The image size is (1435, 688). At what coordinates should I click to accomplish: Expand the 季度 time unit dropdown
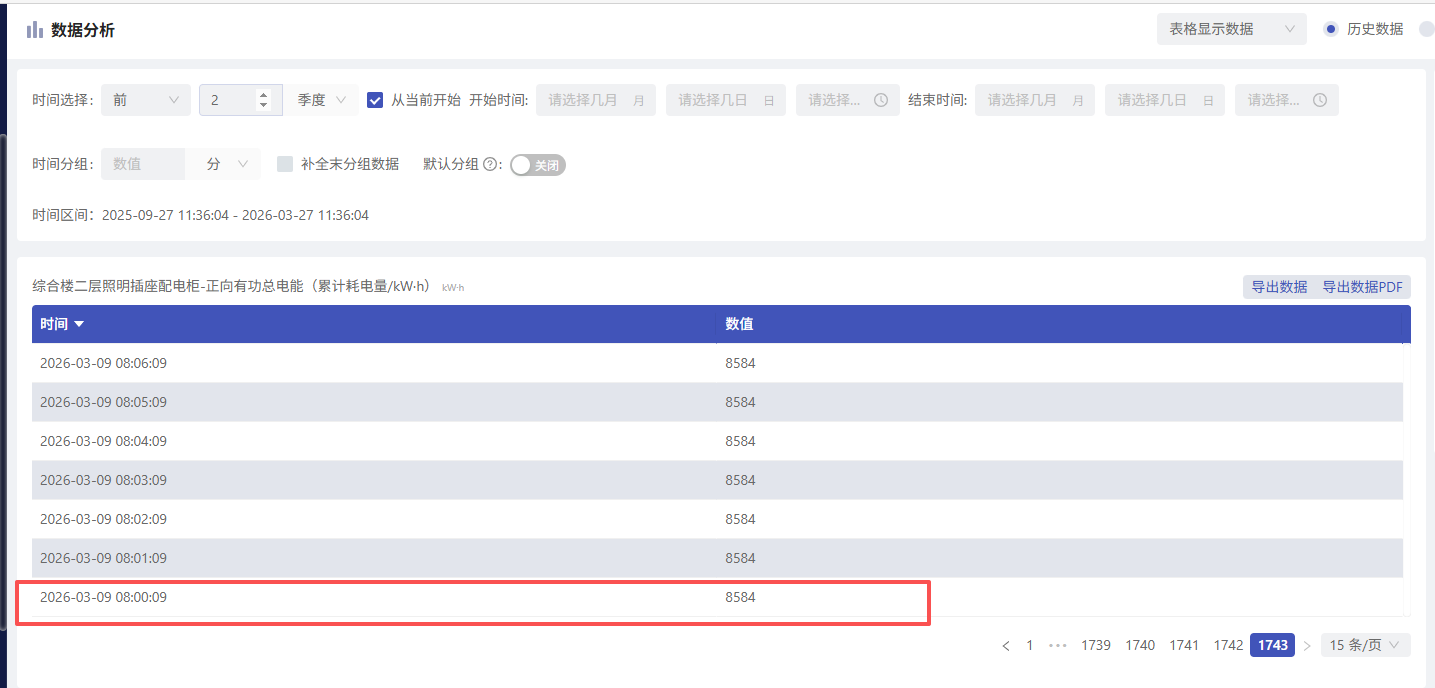(322, 100)
